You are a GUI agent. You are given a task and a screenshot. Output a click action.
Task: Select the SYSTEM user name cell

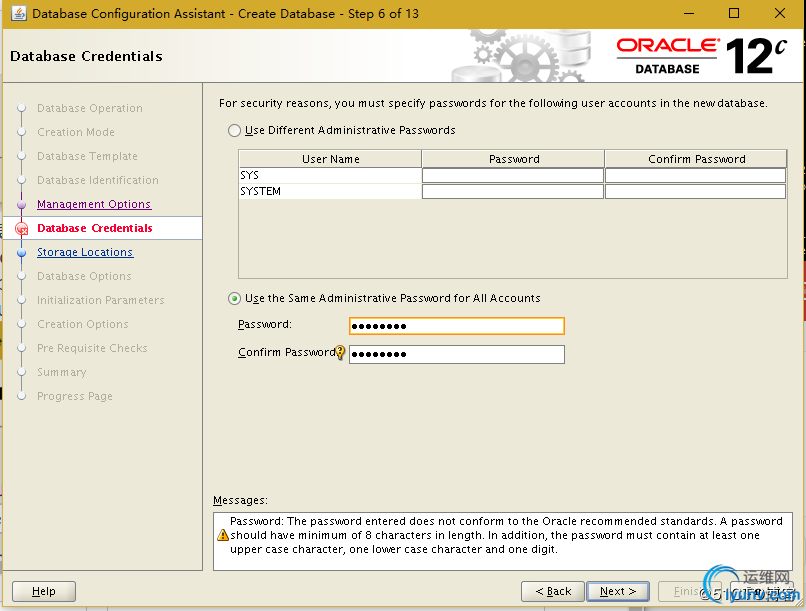pos(330,192)
